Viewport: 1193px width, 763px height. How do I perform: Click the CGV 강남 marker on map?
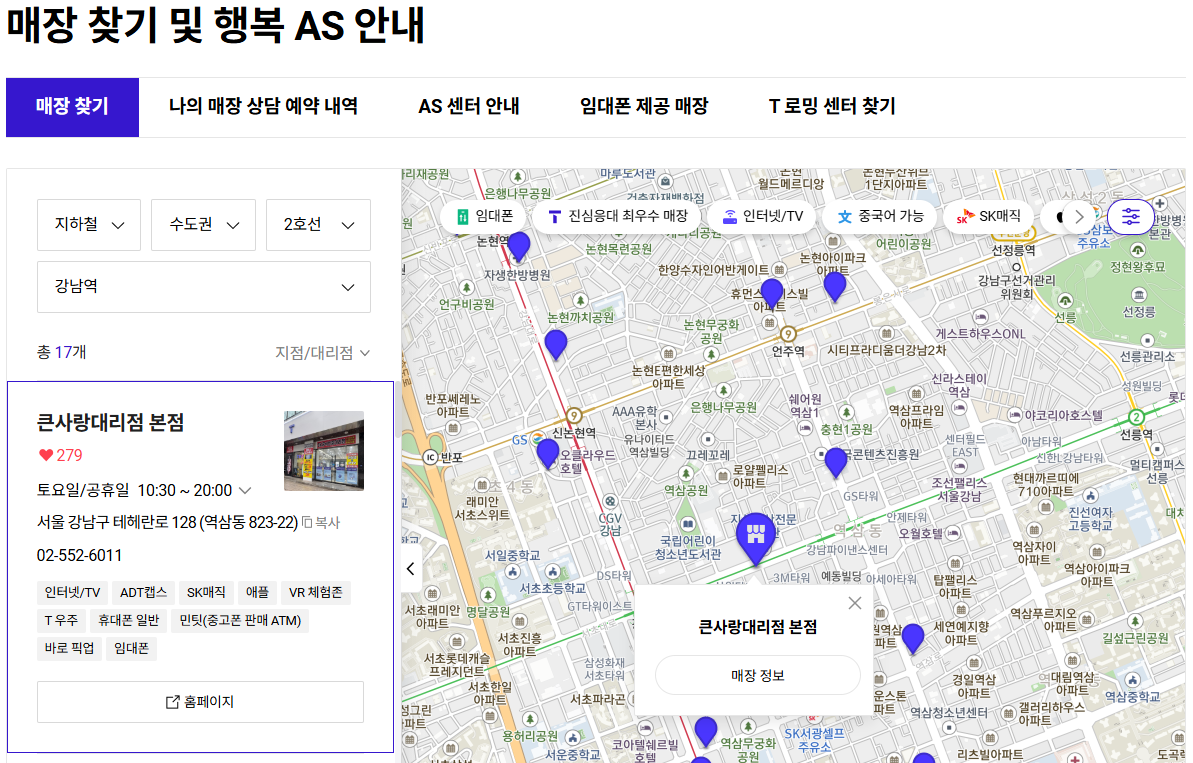pyautogui.click(x=610, y=501)
